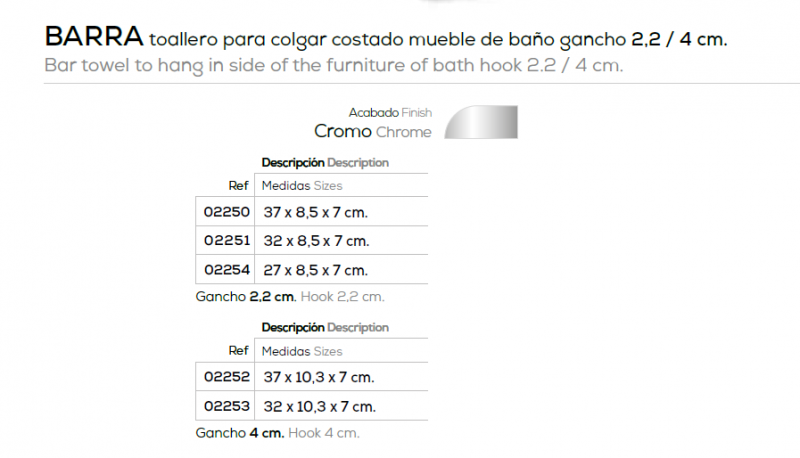Click the 37 x 10,3 x 7 cm. size

pos(319,377)
